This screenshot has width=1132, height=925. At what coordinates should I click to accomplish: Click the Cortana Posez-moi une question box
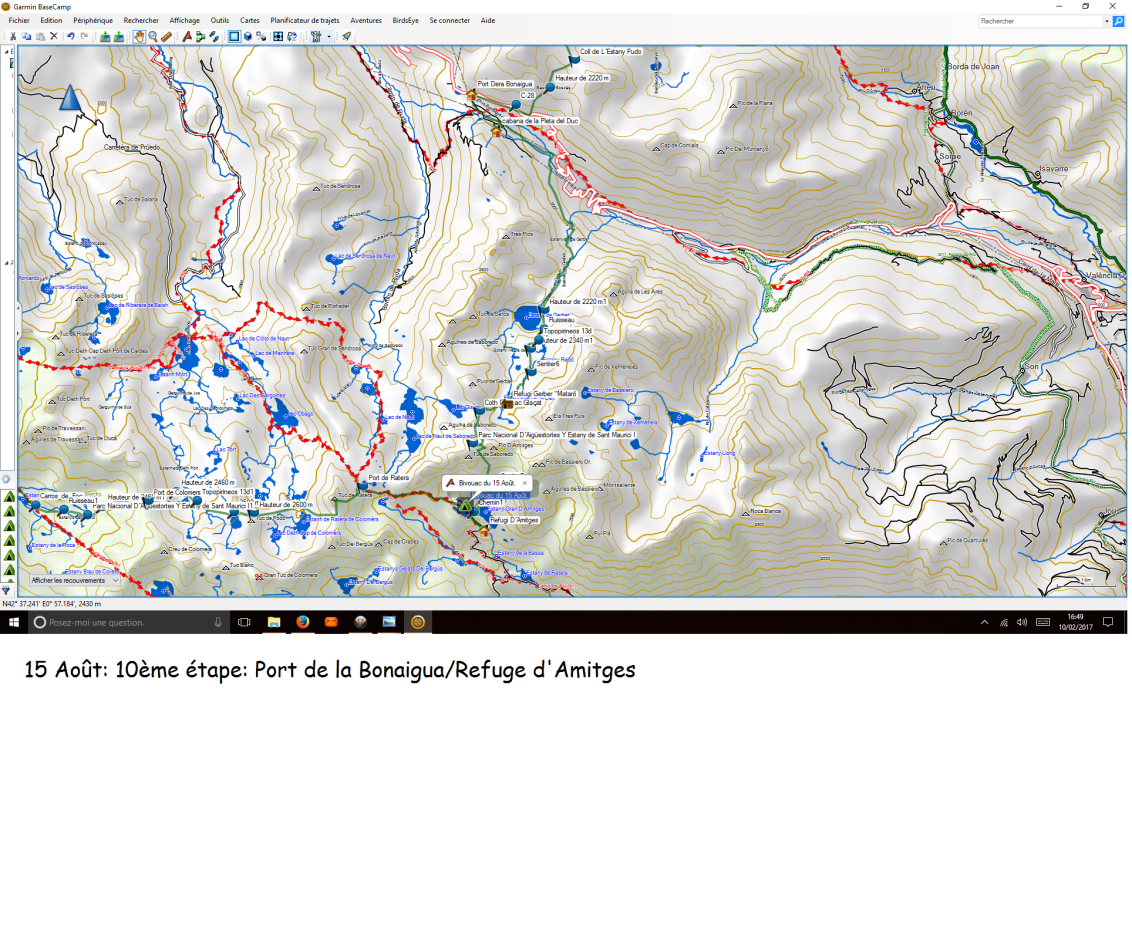129,622
